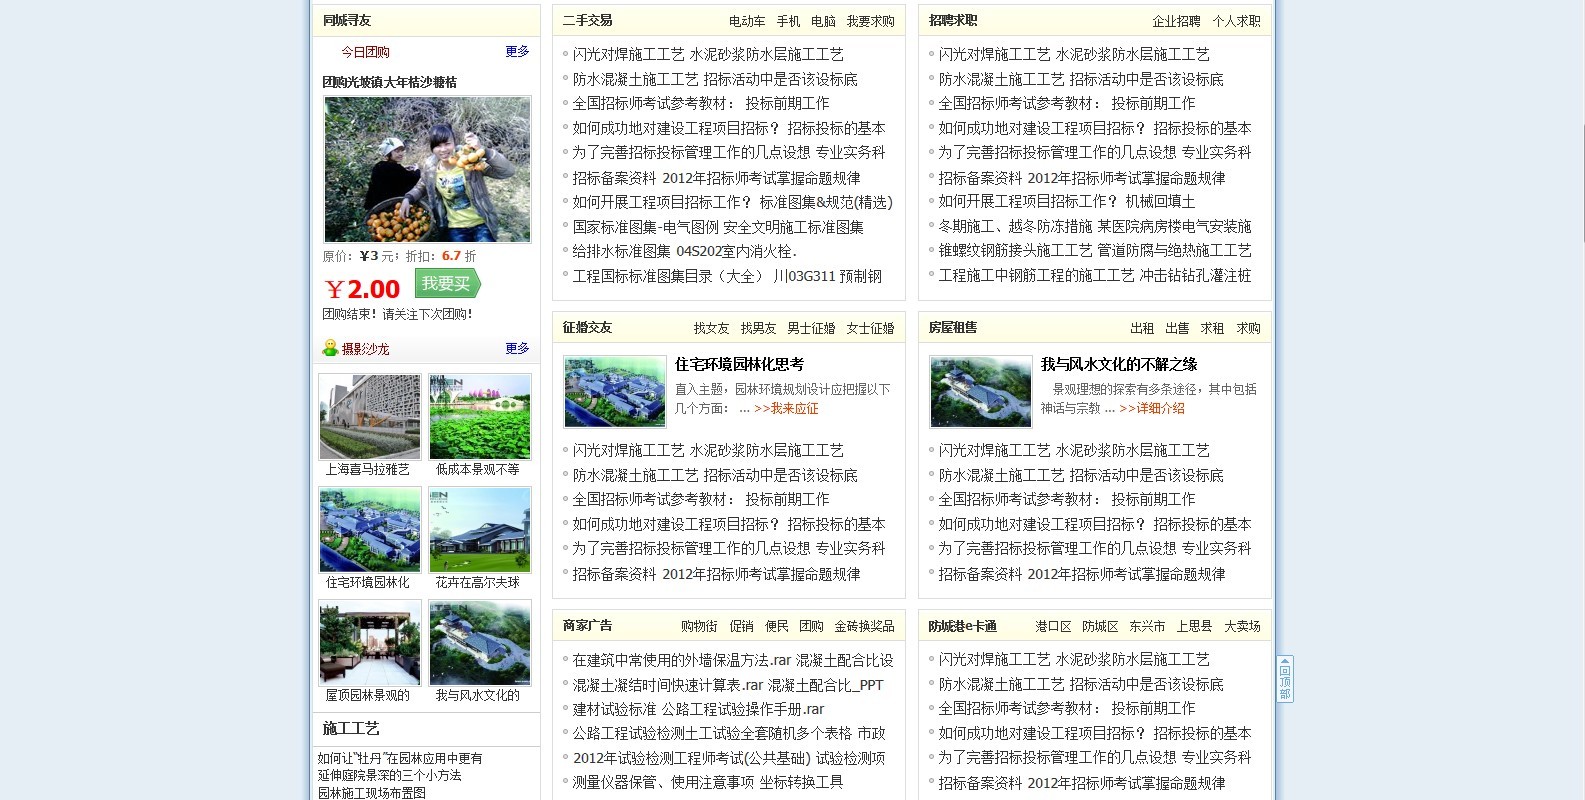Open article title 我与风水文化的不解之缘
The image size is (1585, 800).
tap(1119, 364)
